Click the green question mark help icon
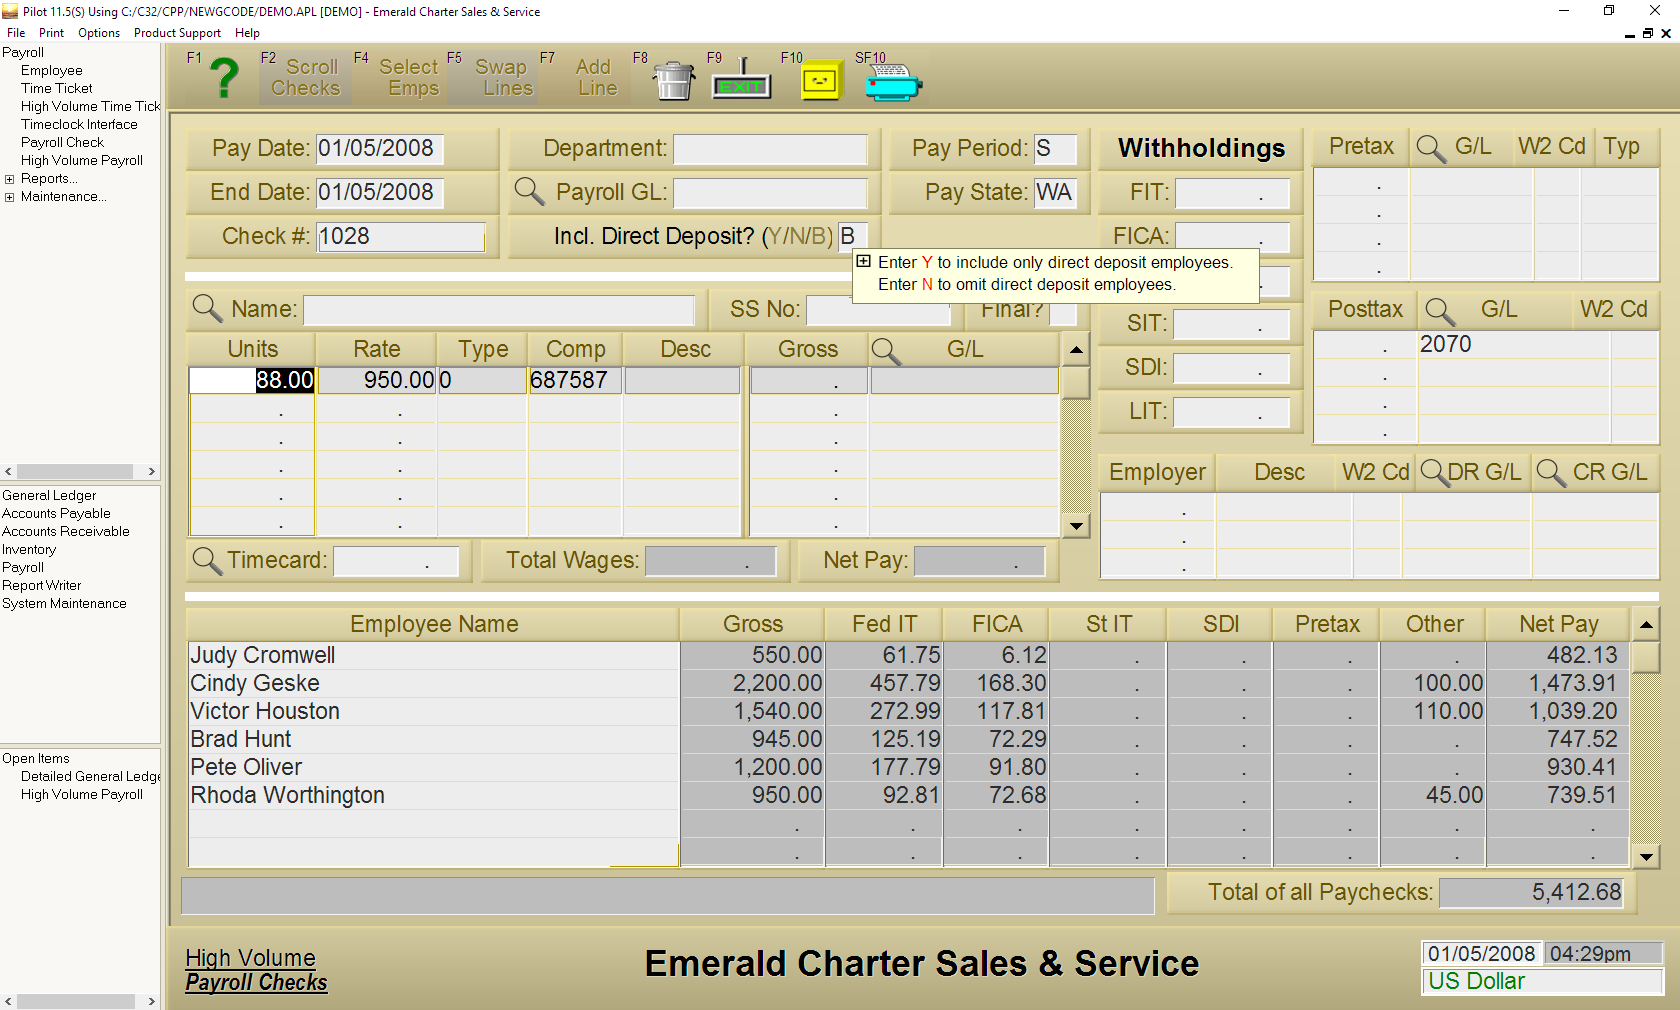Image resolution: width=1680 pixels, height=1010 pixels. [225, 78]
